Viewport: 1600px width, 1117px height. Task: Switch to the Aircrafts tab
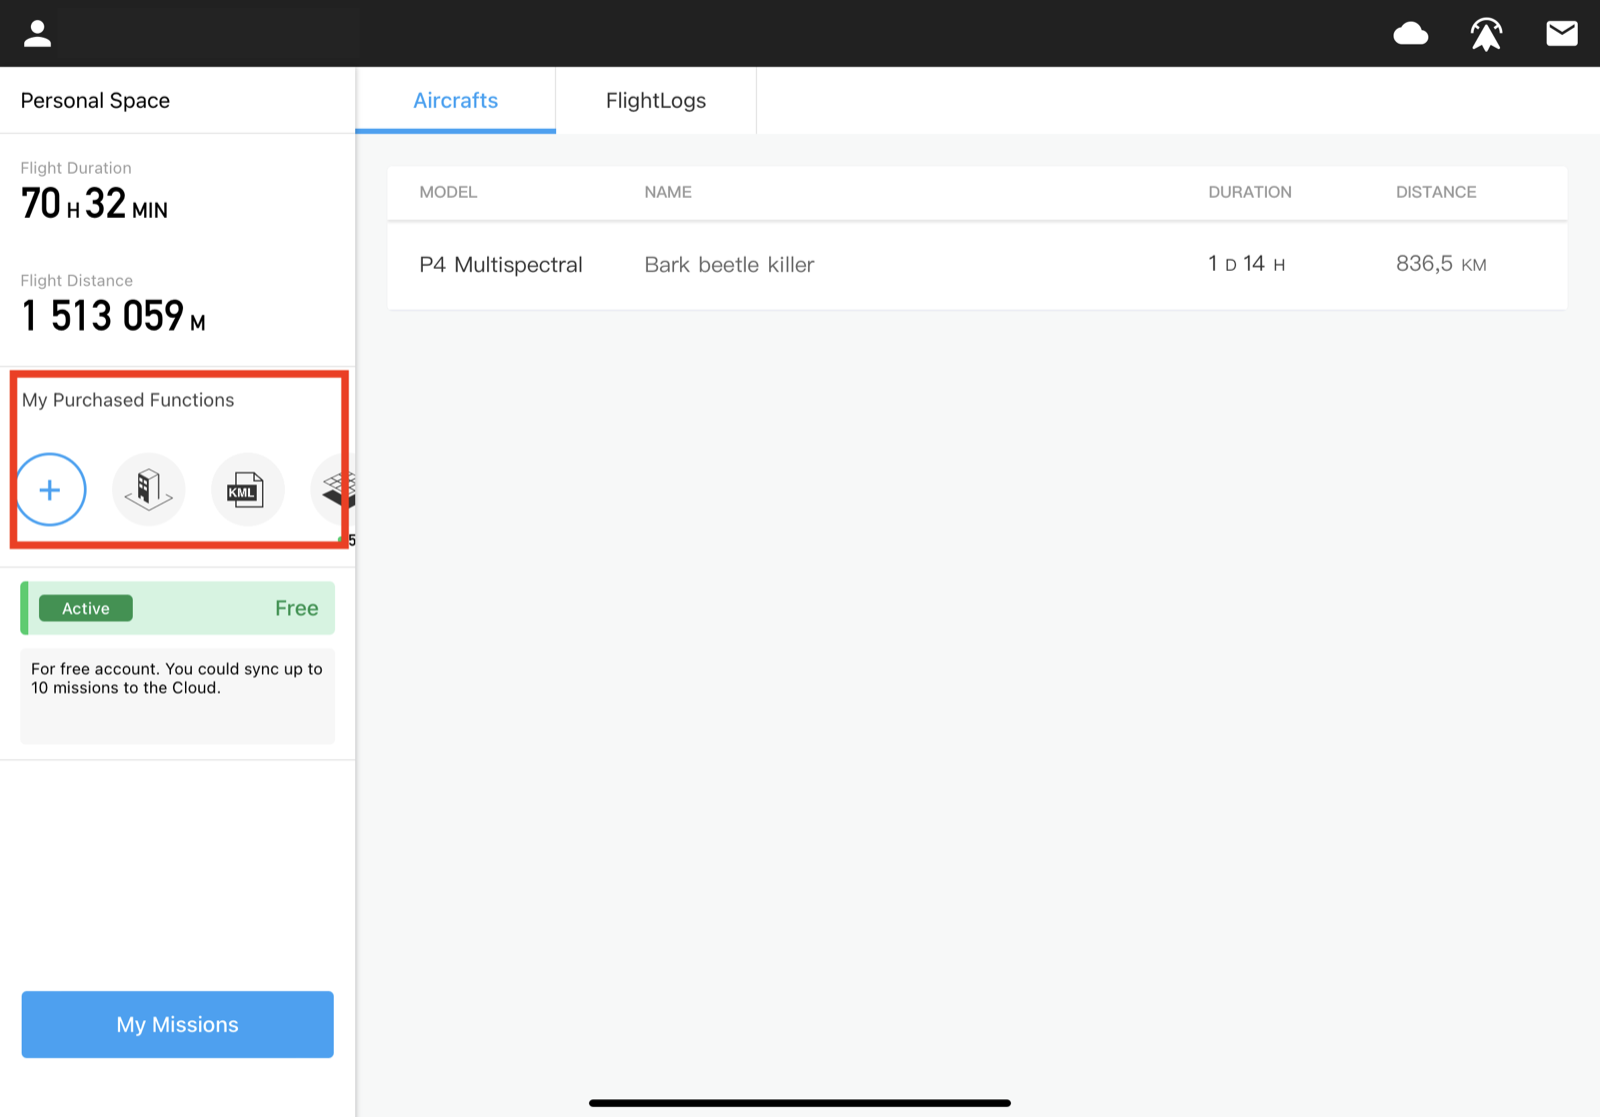pyautogui.click(x=456, y=100)
